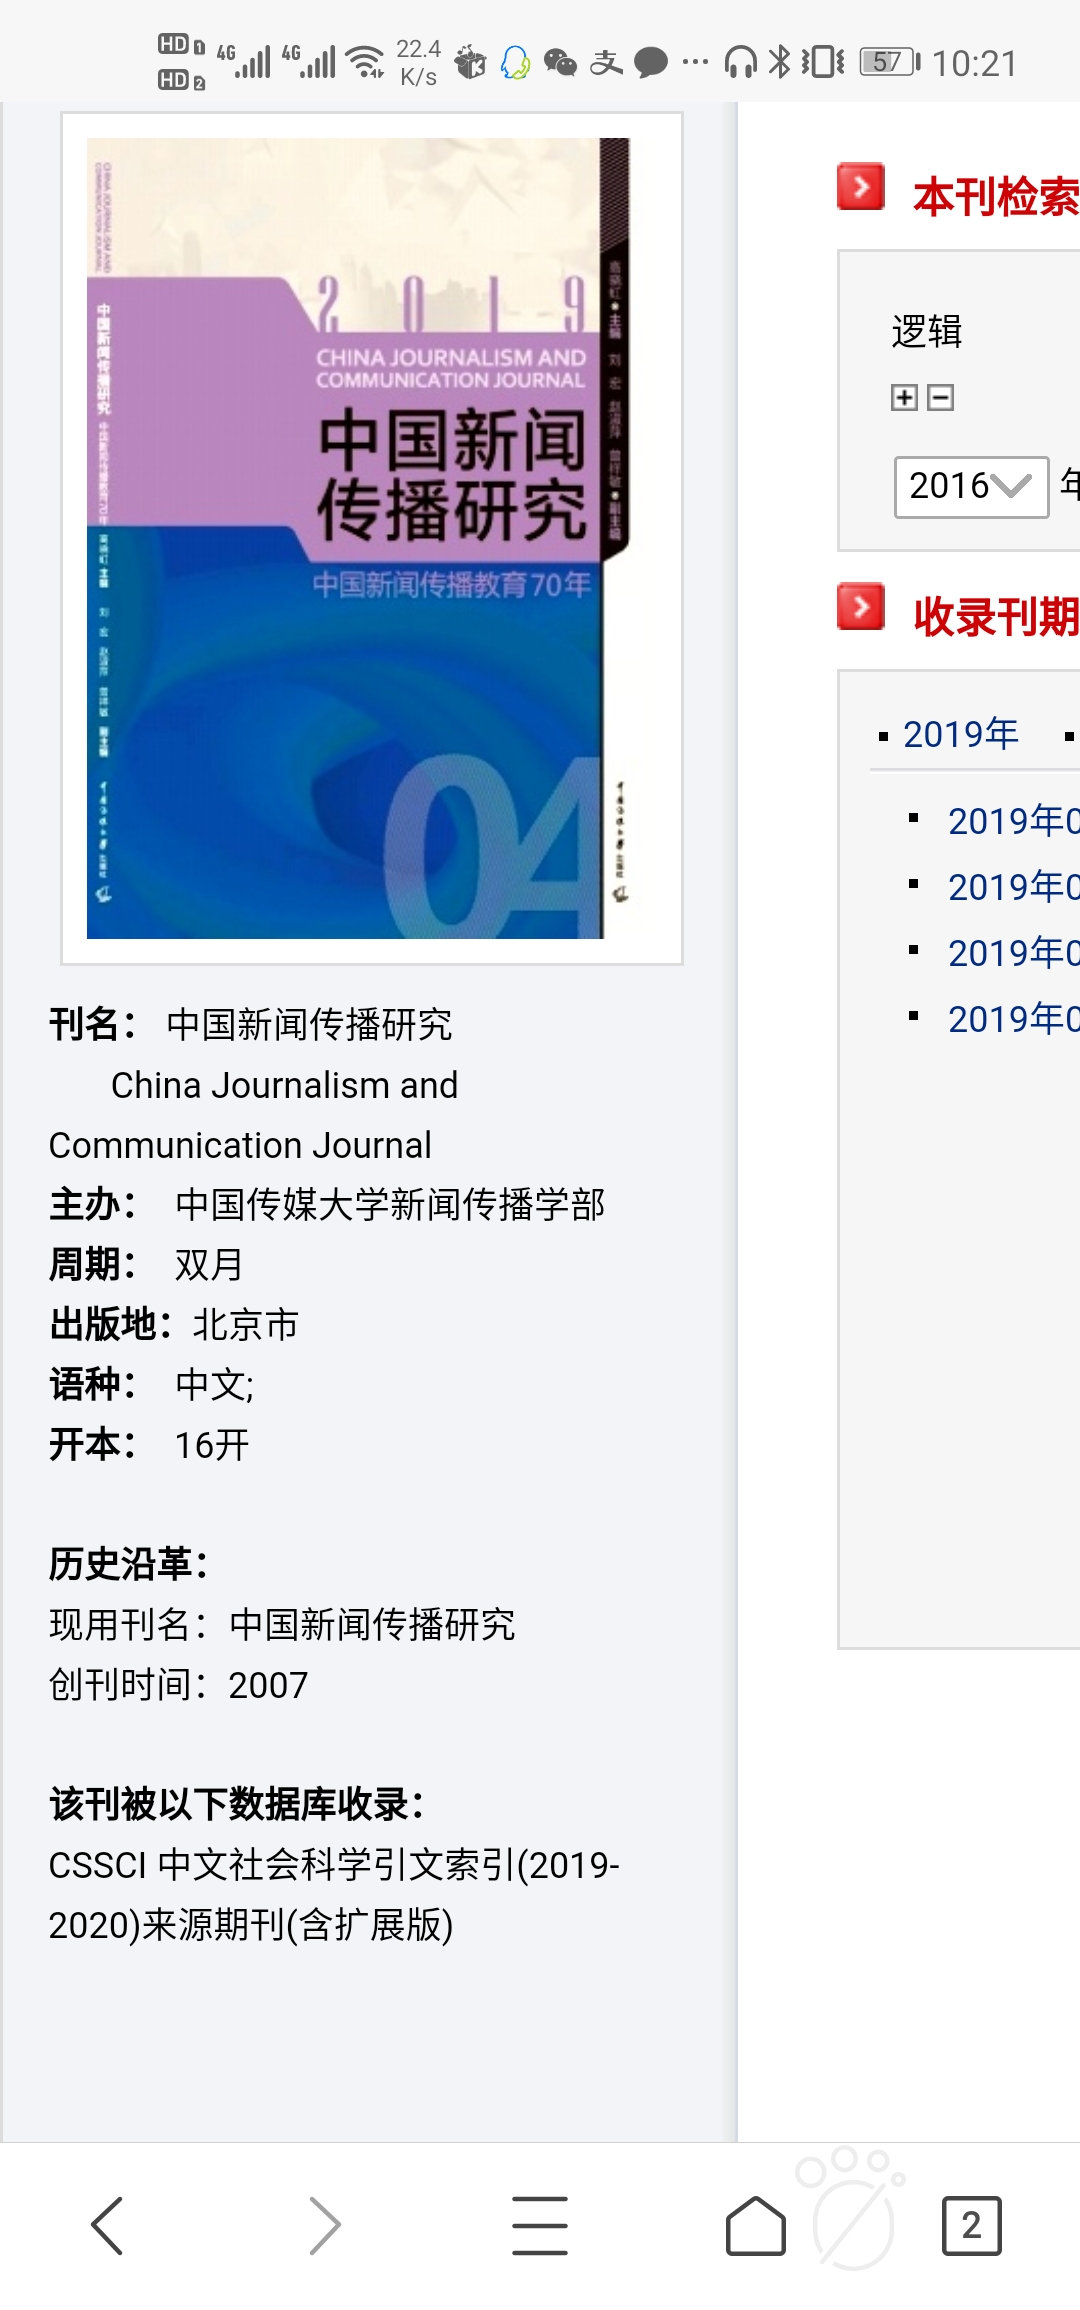Open the 2016 year dropdown

(x=971, y=487)
